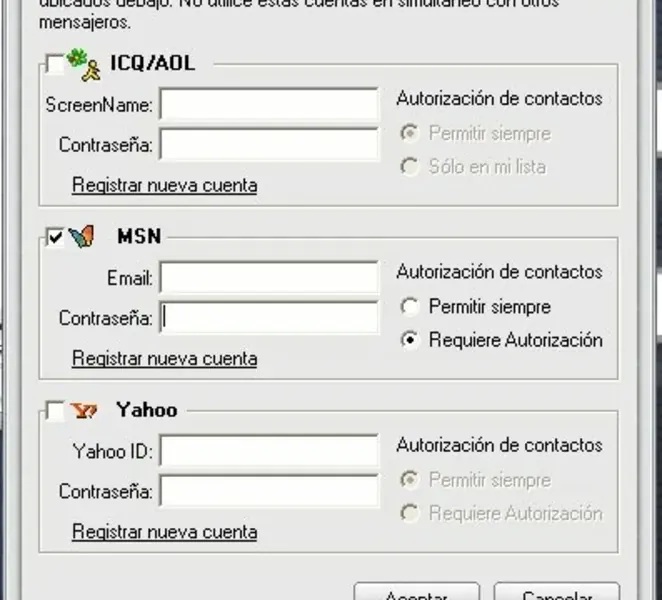Select Yahoo 'Permitir siempre' radio option

pos(408,480)
